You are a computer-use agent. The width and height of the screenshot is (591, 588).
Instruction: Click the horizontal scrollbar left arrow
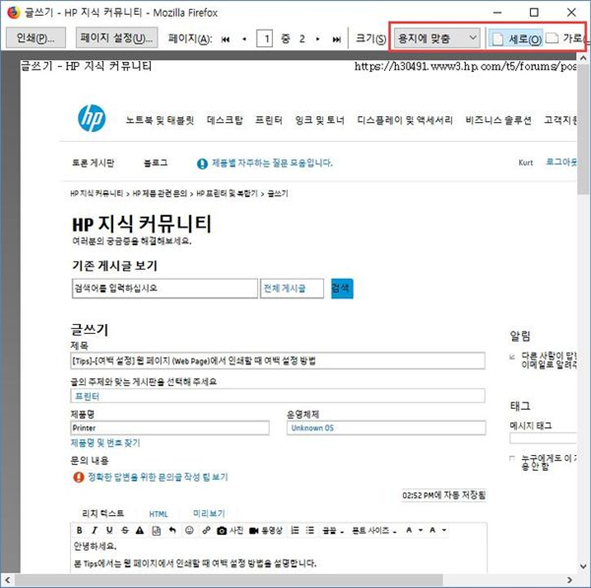tap(7, 580)
